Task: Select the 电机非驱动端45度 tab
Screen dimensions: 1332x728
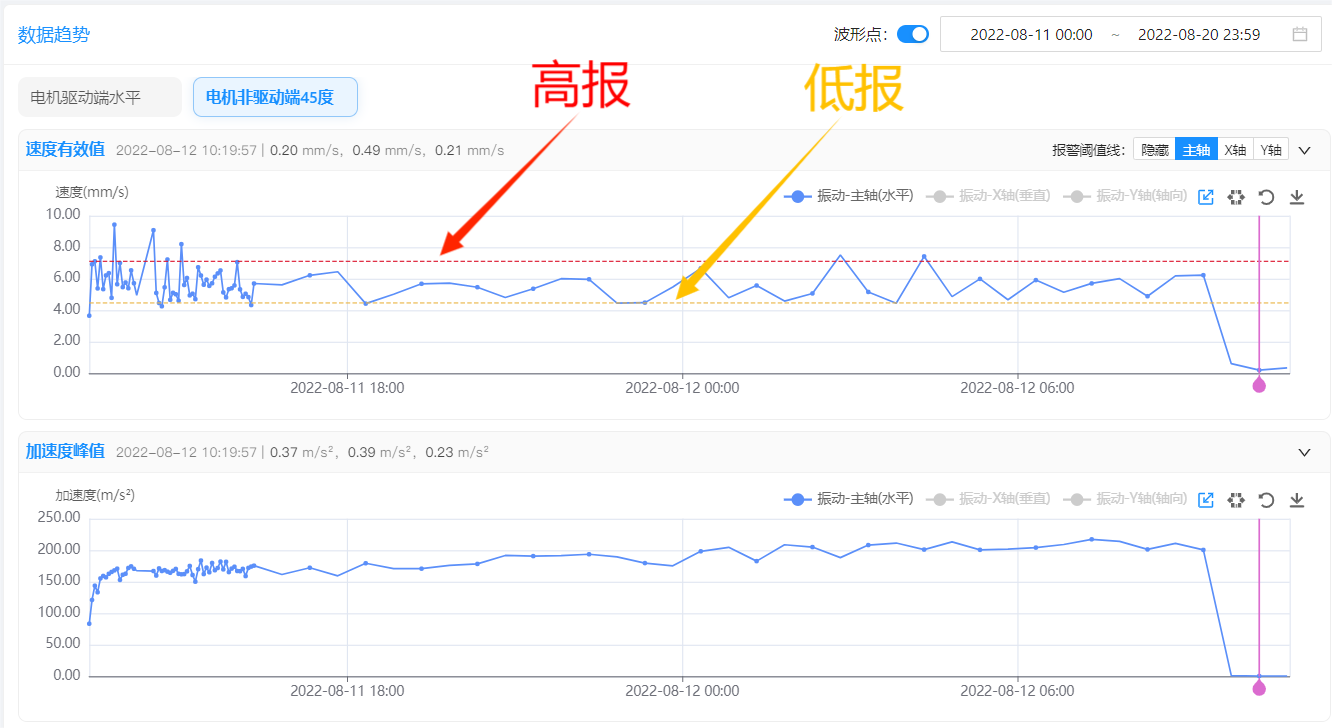Action: (x=275, y=96)
